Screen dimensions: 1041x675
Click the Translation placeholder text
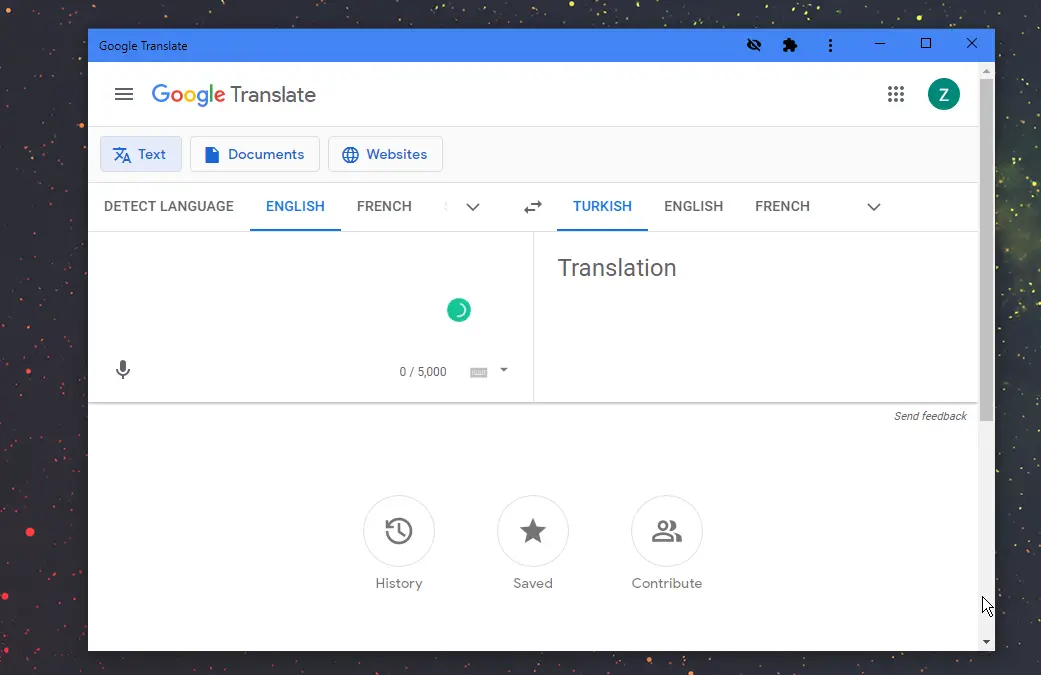[x=617, y=268]
